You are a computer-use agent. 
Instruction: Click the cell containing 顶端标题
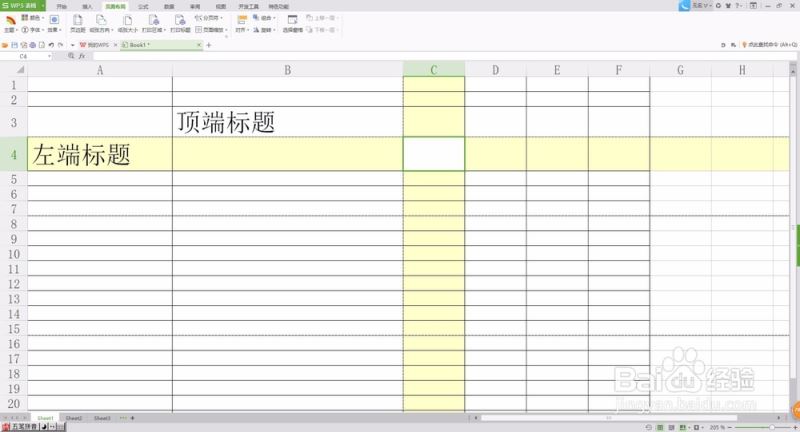point(288,122)
